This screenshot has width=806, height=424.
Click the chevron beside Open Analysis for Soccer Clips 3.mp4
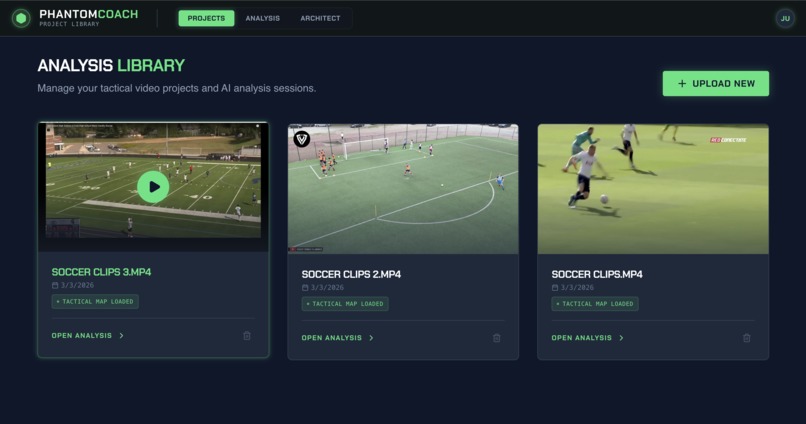pos(121,336)
